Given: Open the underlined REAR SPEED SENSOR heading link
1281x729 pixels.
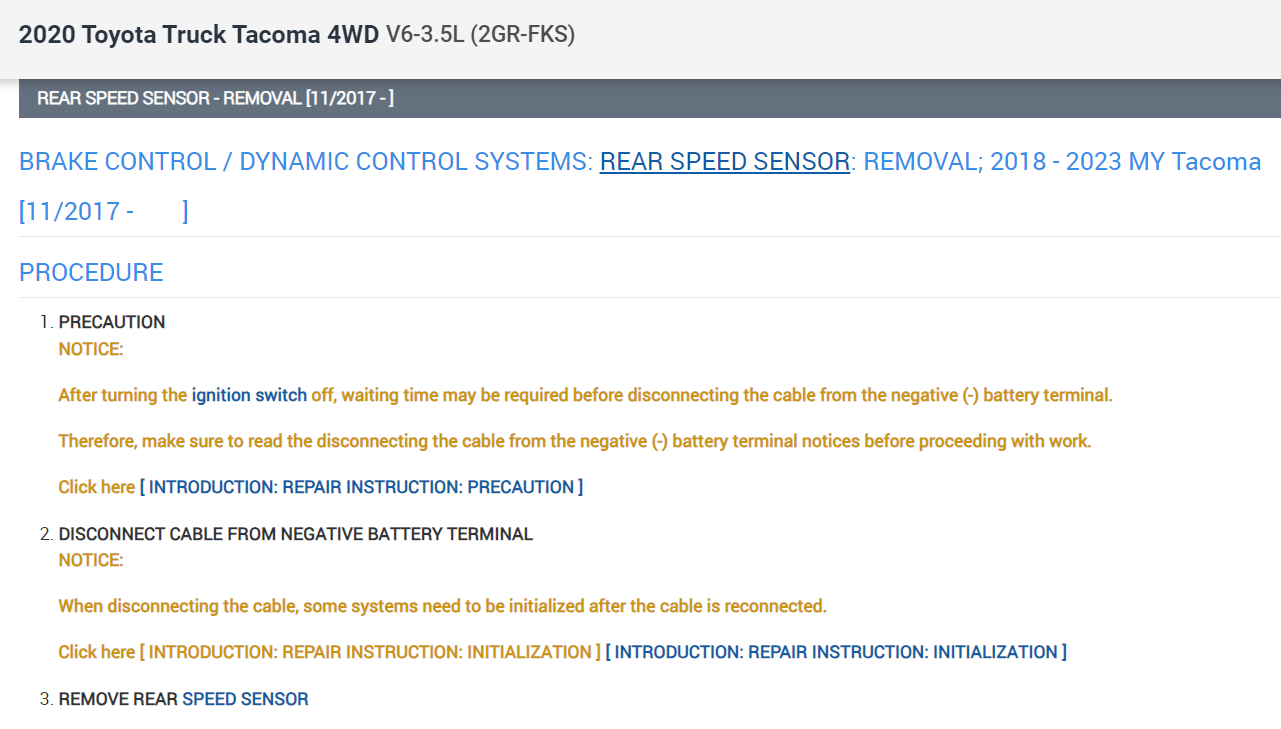Looking at the screenshot, I should 724,162.
